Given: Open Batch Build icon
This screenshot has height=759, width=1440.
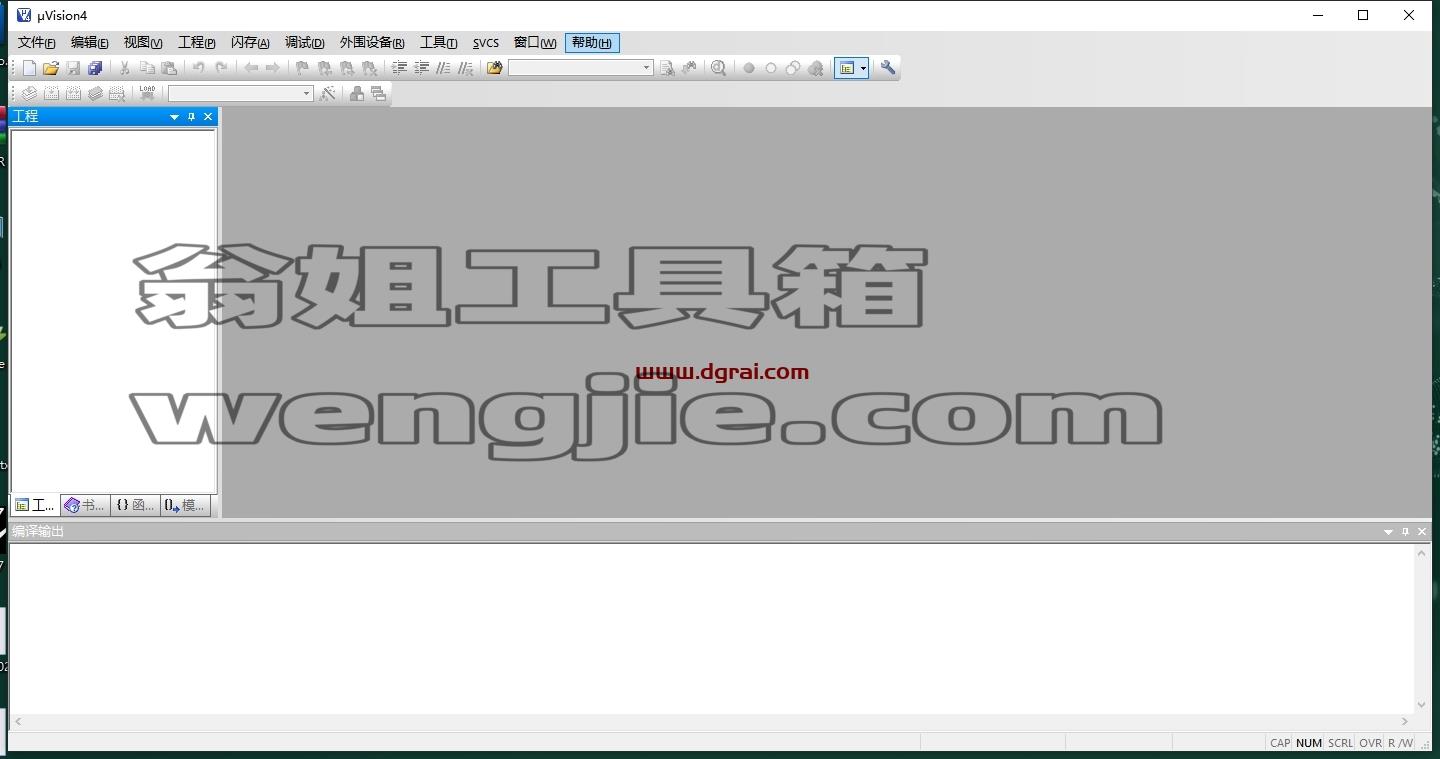Looking at the screenshot, I should (x=95, y=93).
